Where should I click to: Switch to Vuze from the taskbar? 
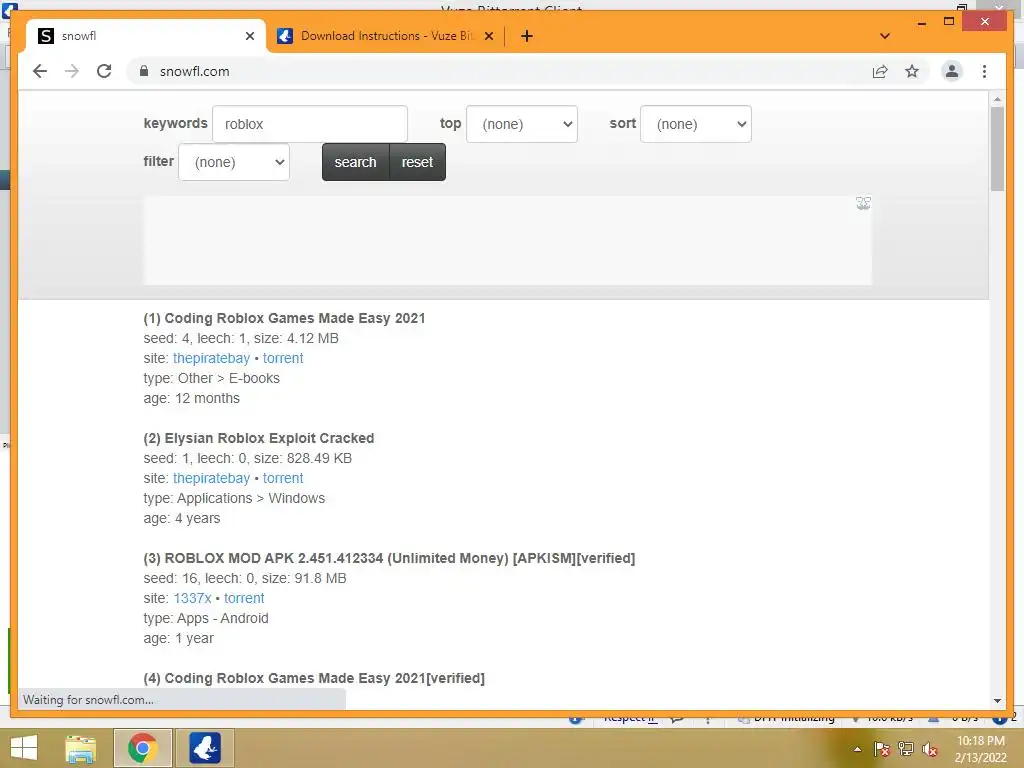(204, 748)
